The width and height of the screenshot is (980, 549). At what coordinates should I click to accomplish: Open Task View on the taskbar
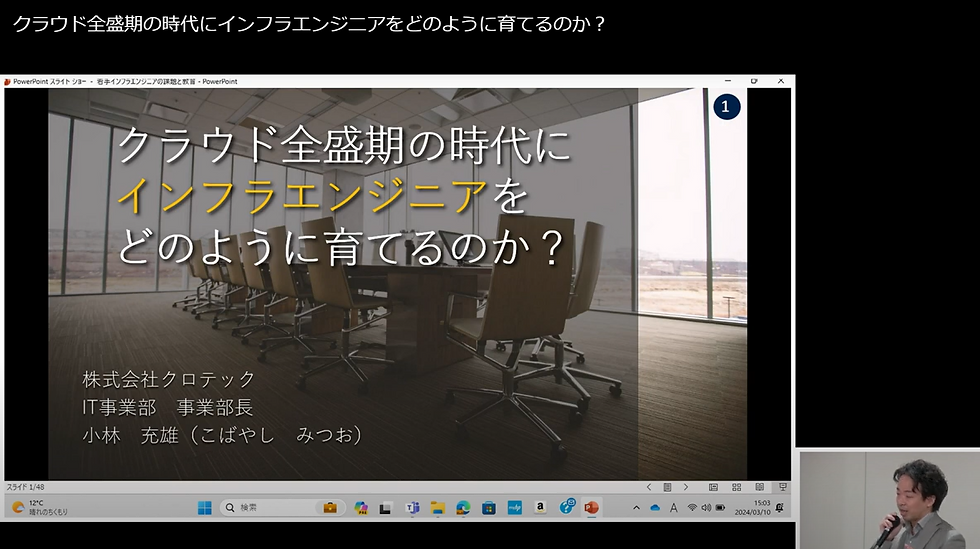point(385,508)
